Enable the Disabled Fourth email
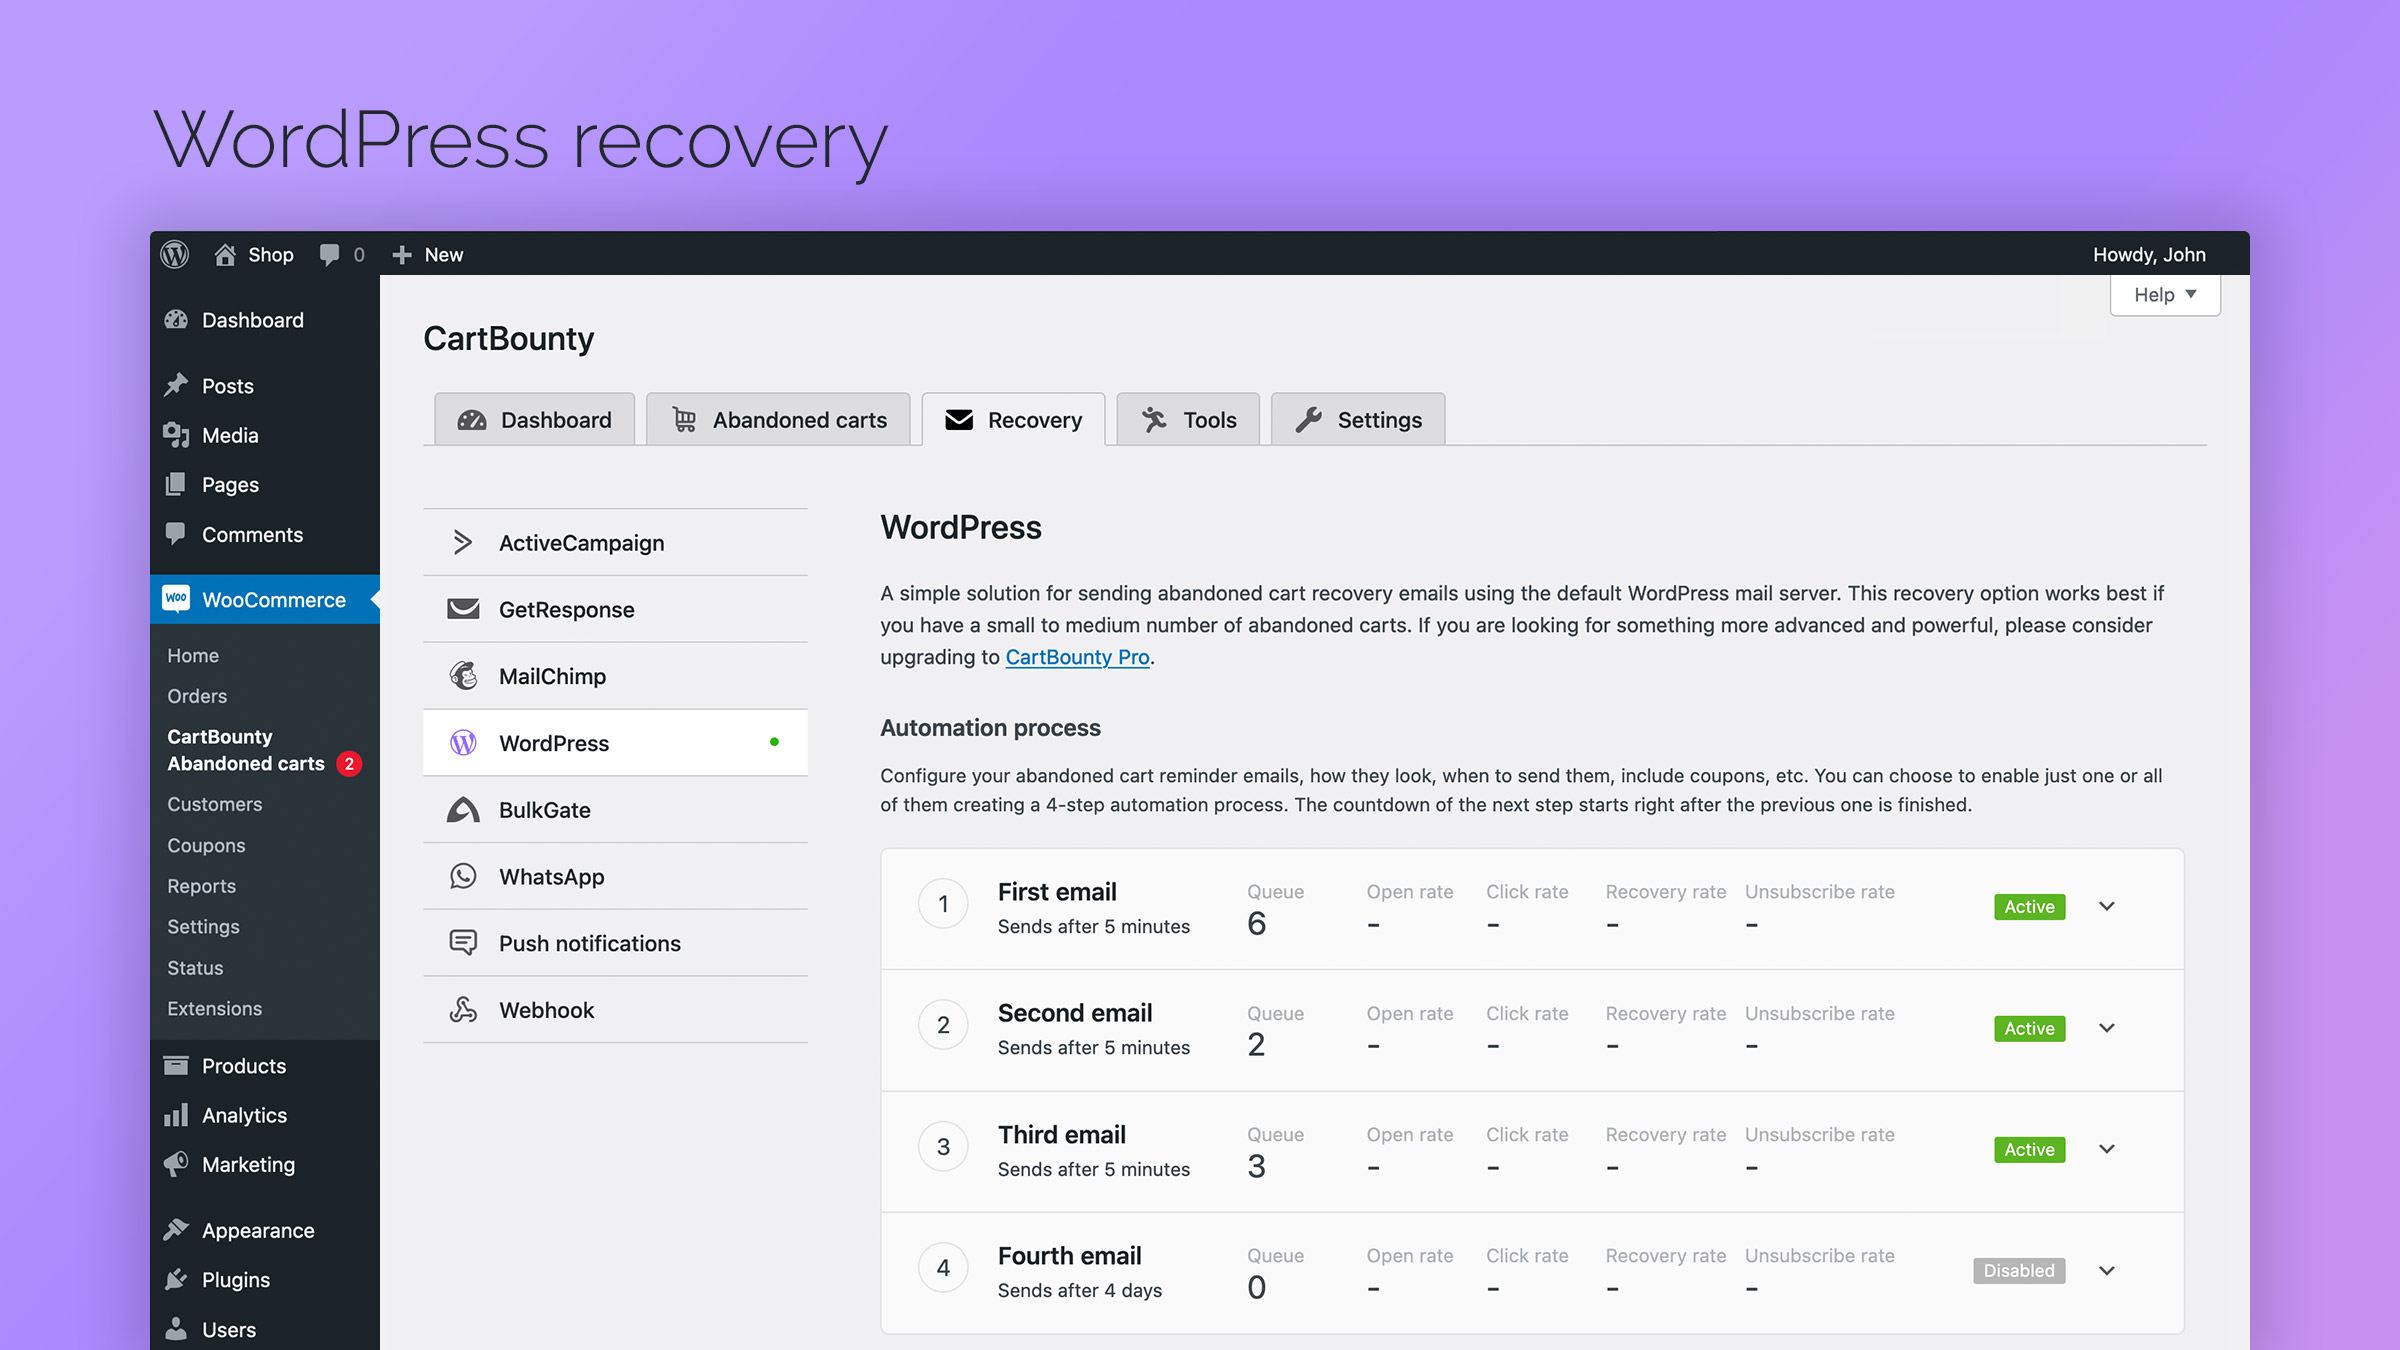This screenshot has height=1350, width=2400. tap(2018, 1270)
